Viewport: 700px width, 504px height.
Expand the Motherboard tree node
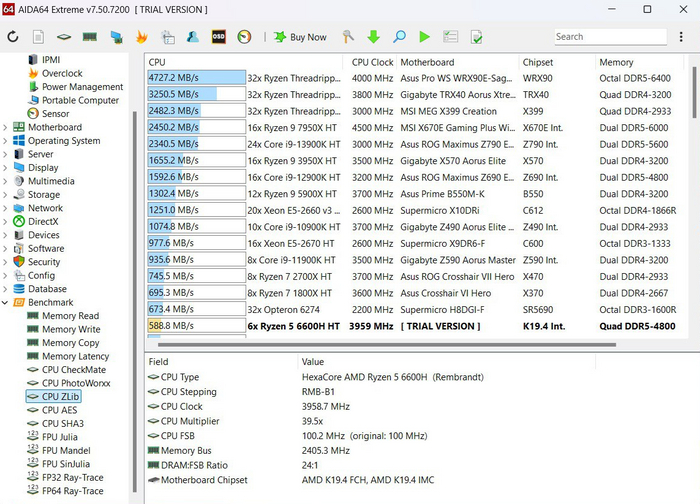[6, 128]
